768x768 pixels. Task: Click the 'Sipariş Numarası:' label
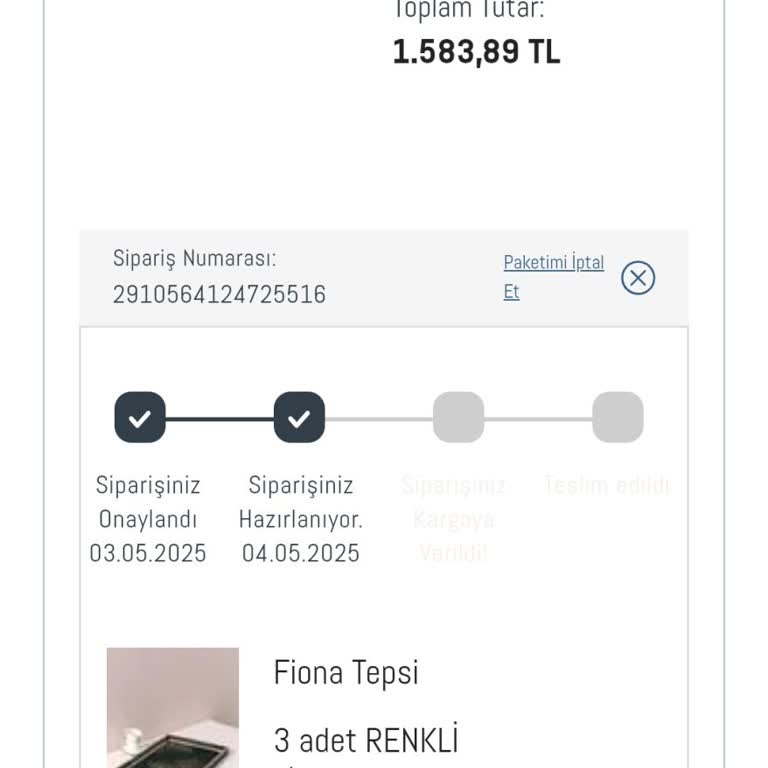(194, 258)
